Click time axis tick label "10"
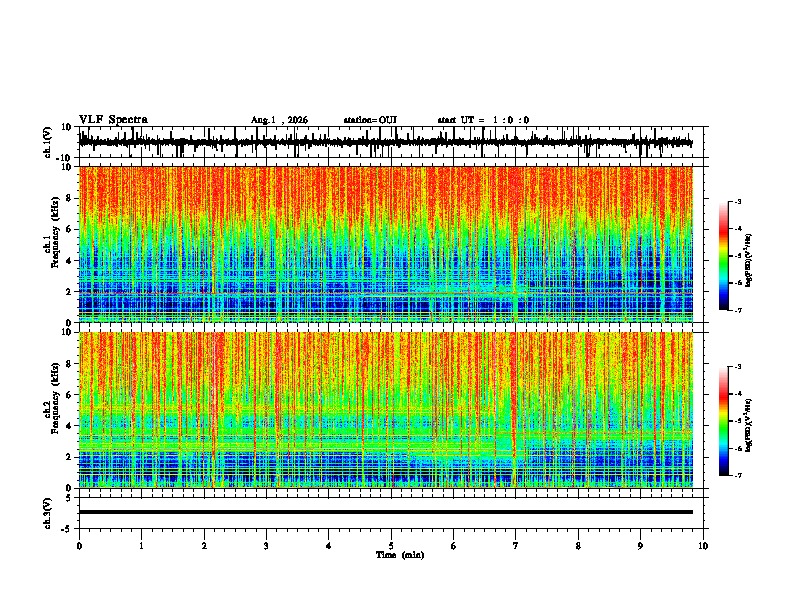 coord(703,546)
